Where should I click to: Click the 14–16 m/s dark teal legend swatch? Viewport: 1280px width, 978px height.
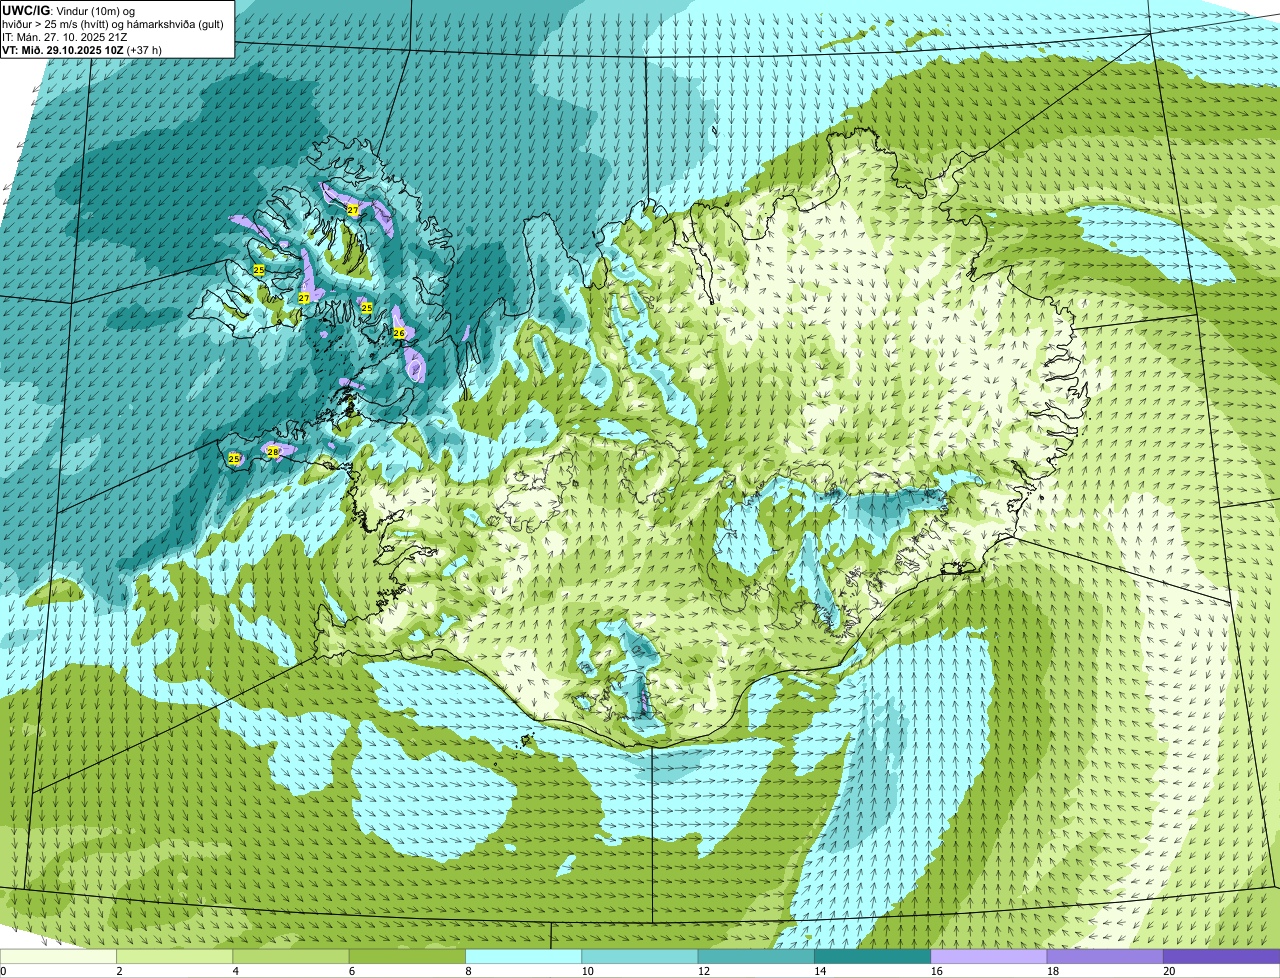click(873, 956)
